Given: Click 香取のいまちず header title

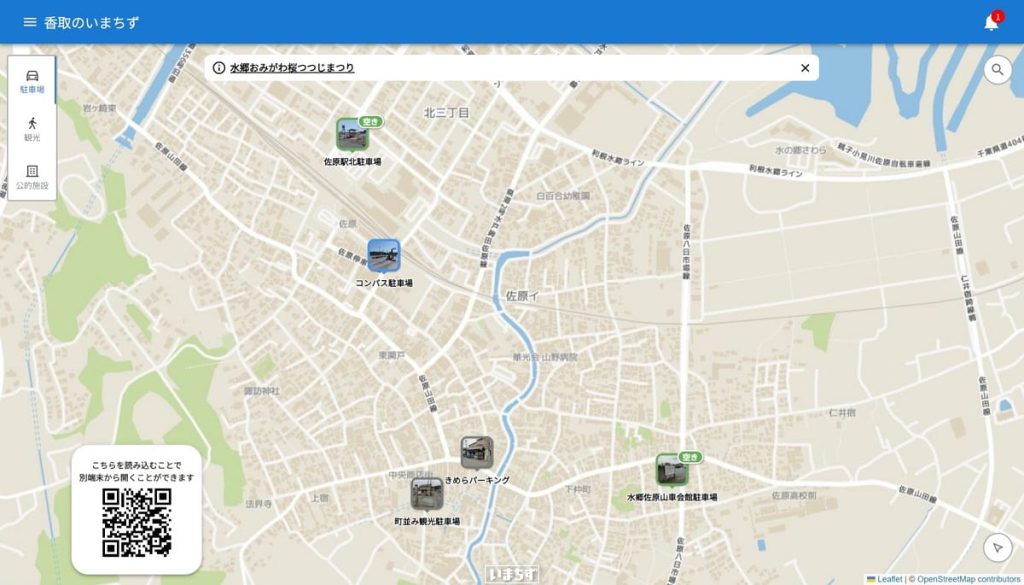Looking at the screenshot, I should click(91, 22).
